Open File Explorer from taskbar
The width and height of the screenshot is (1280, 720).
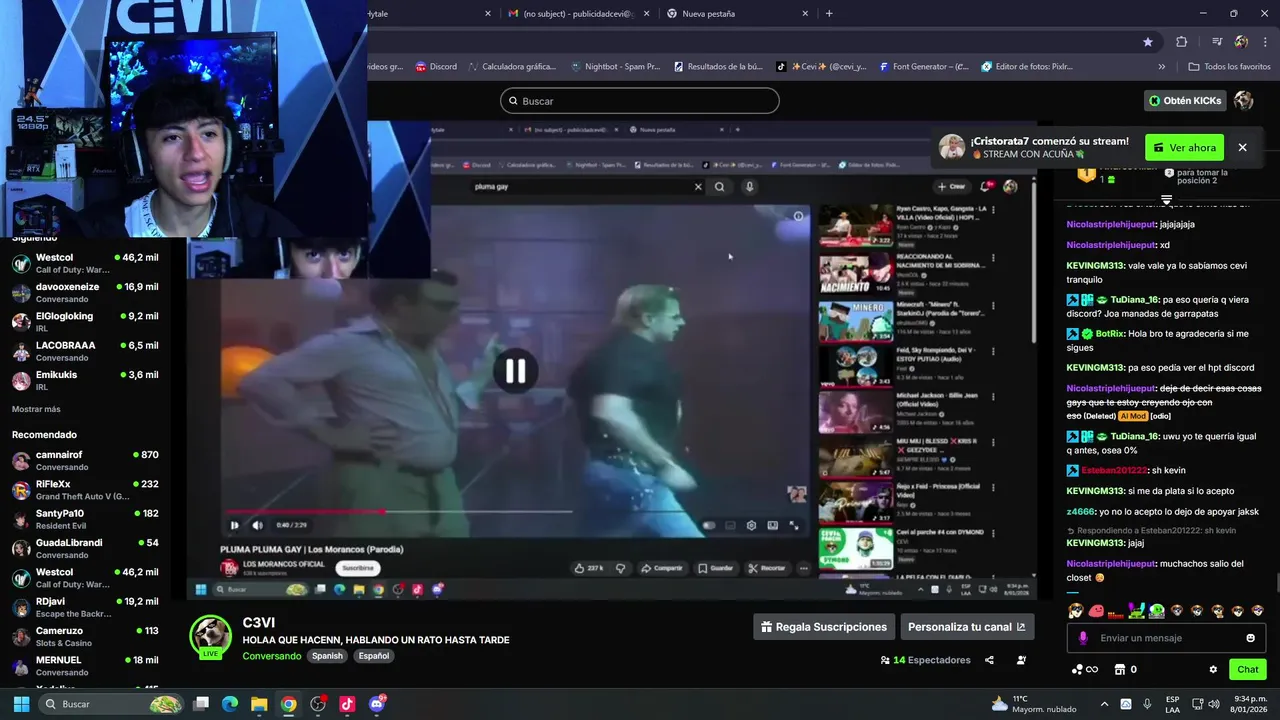coord(259,704)
